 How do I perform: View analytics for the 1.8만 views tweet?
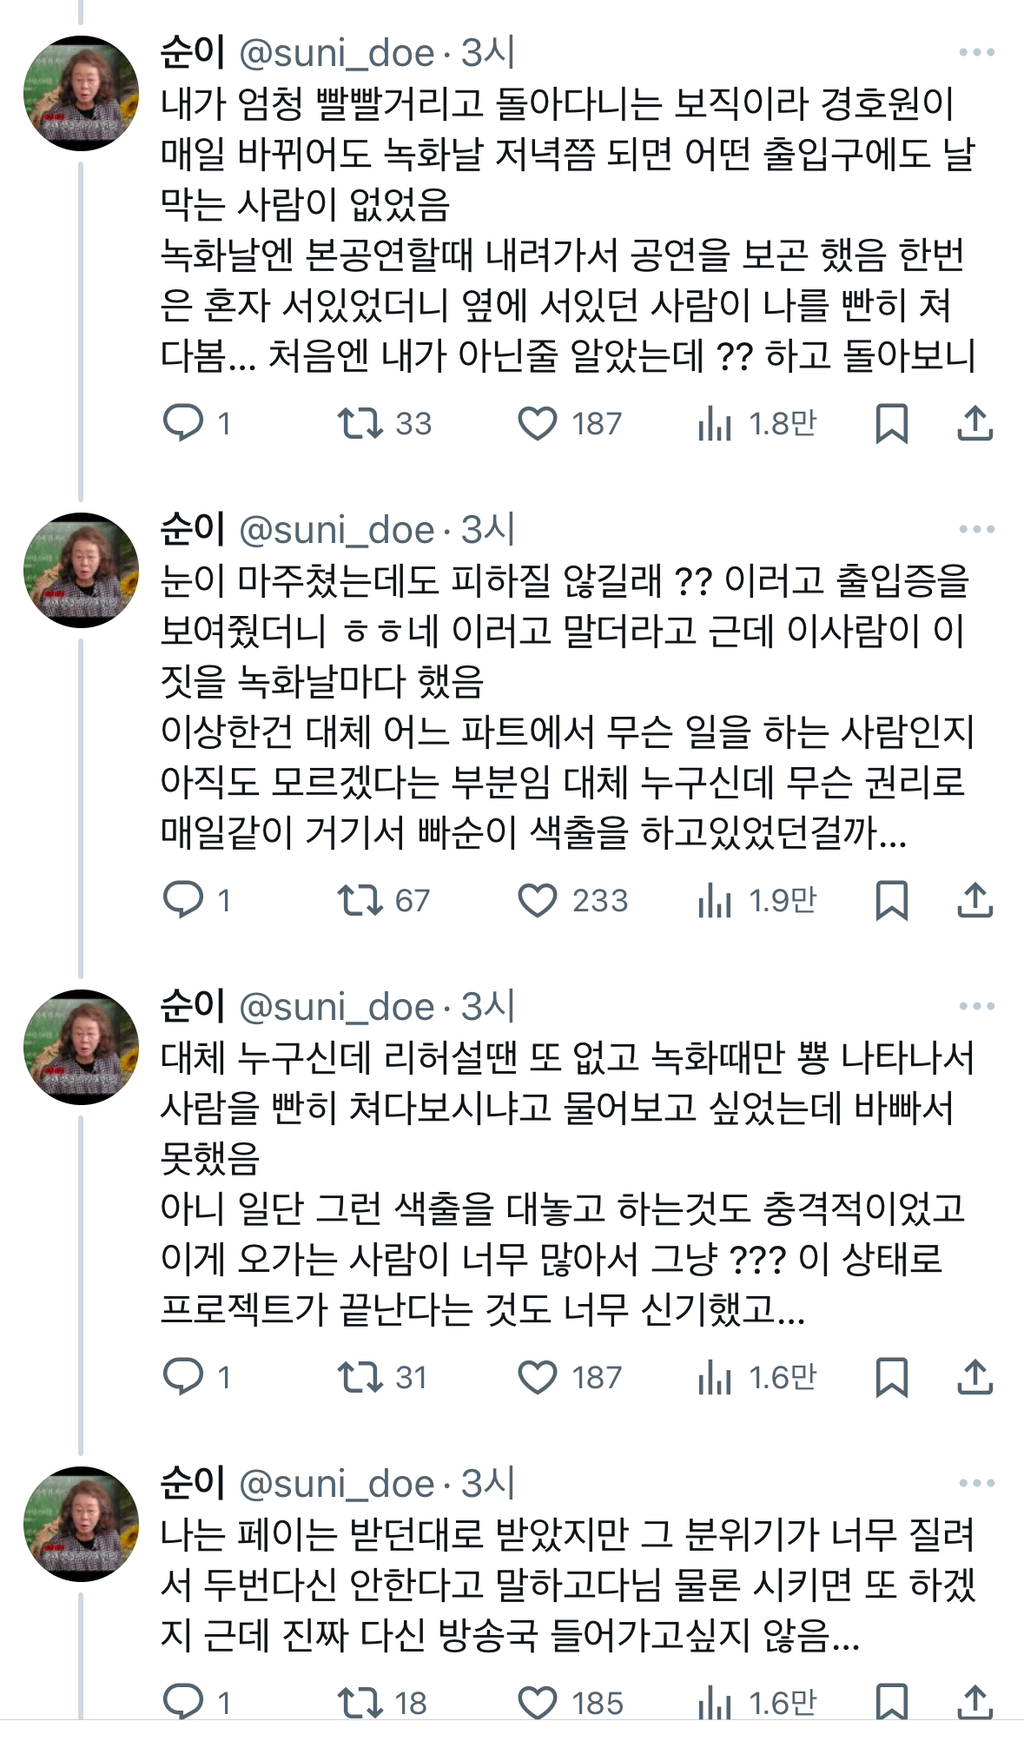coord(715,424)
